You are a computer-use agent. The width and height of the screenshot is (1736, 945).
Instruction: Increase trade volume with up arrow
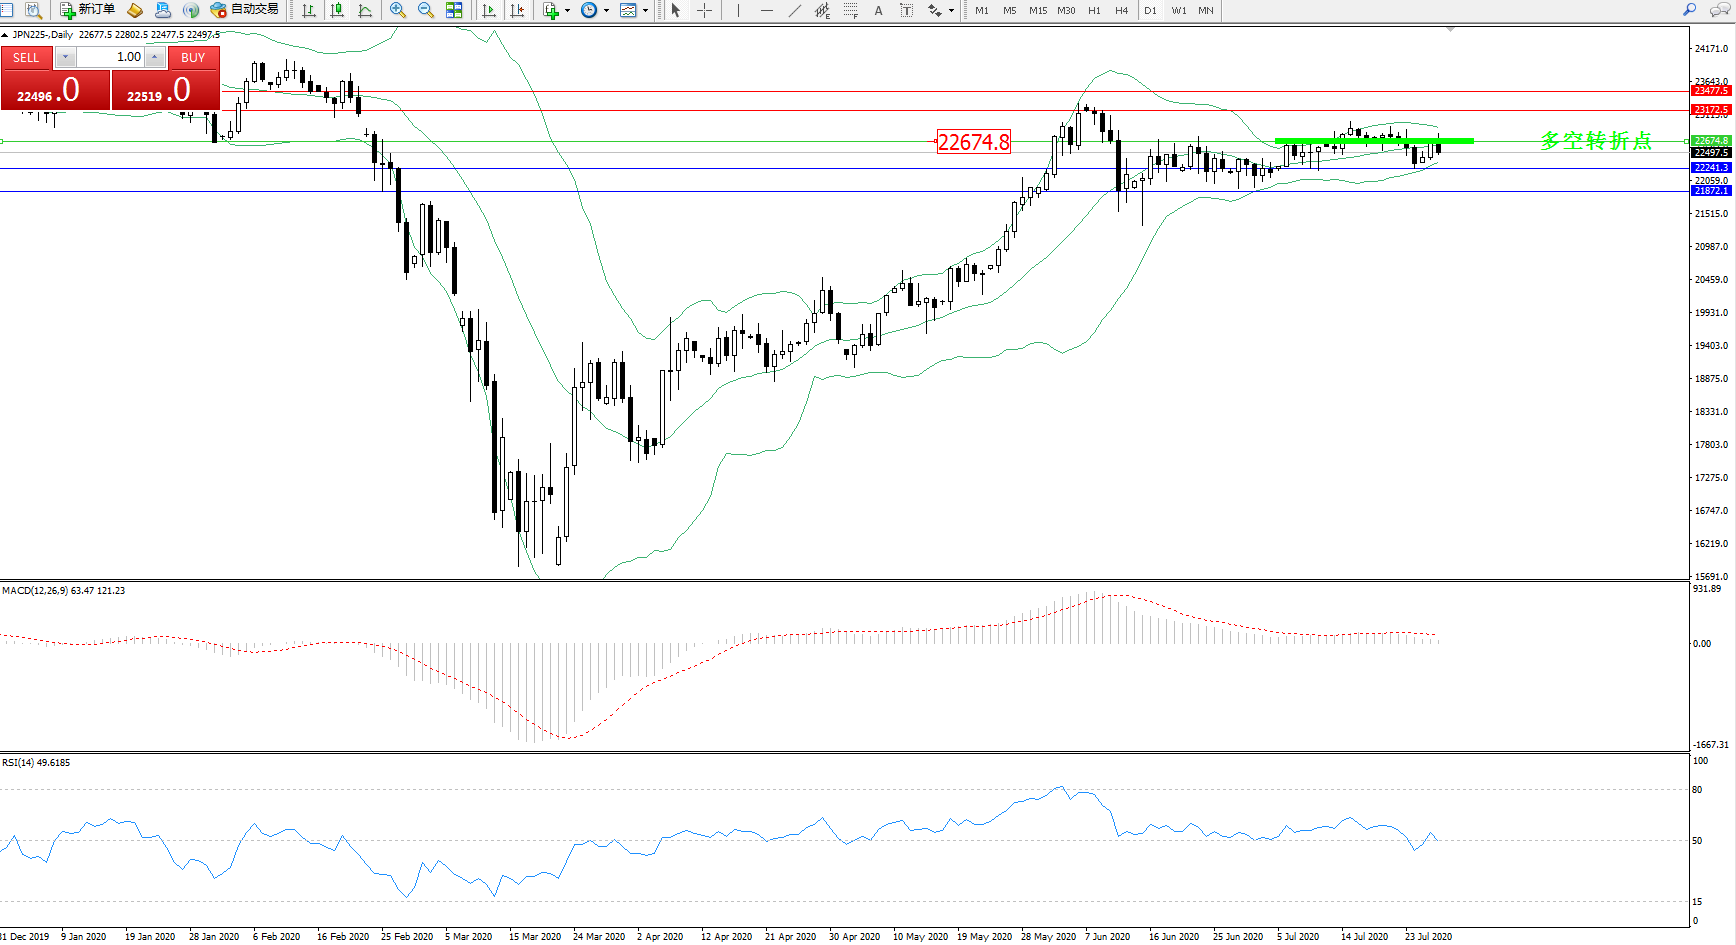coord(155,57)
